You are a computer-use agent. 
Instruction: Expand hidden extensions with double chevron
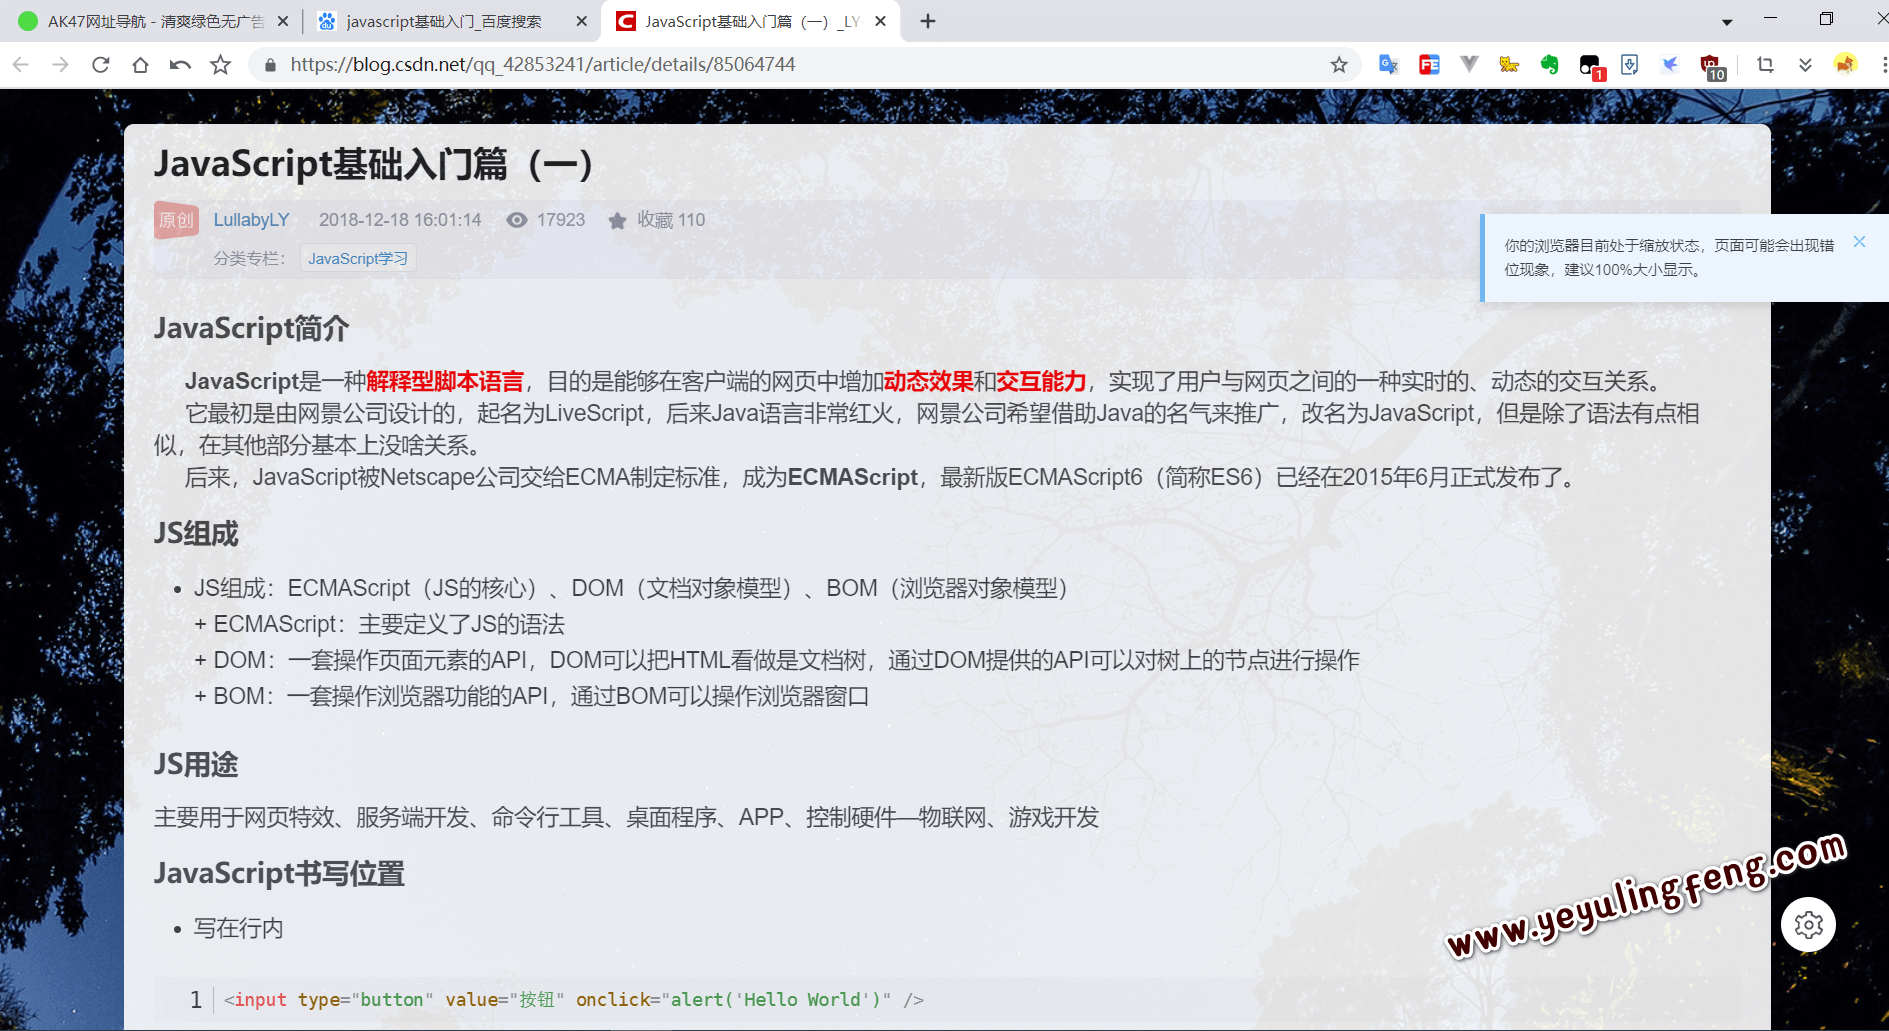pyautogui.click(x=1805, y=65)
